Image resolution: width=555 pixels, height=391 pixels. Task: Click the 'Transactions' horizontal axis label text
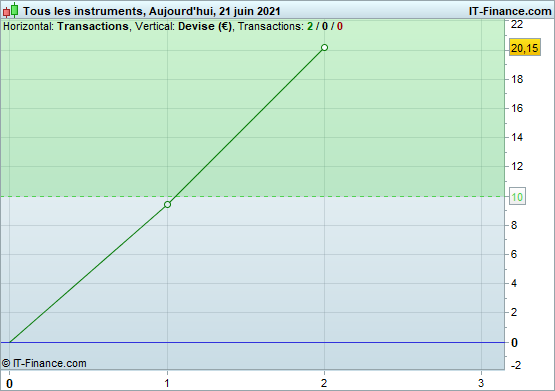[93, 27]
